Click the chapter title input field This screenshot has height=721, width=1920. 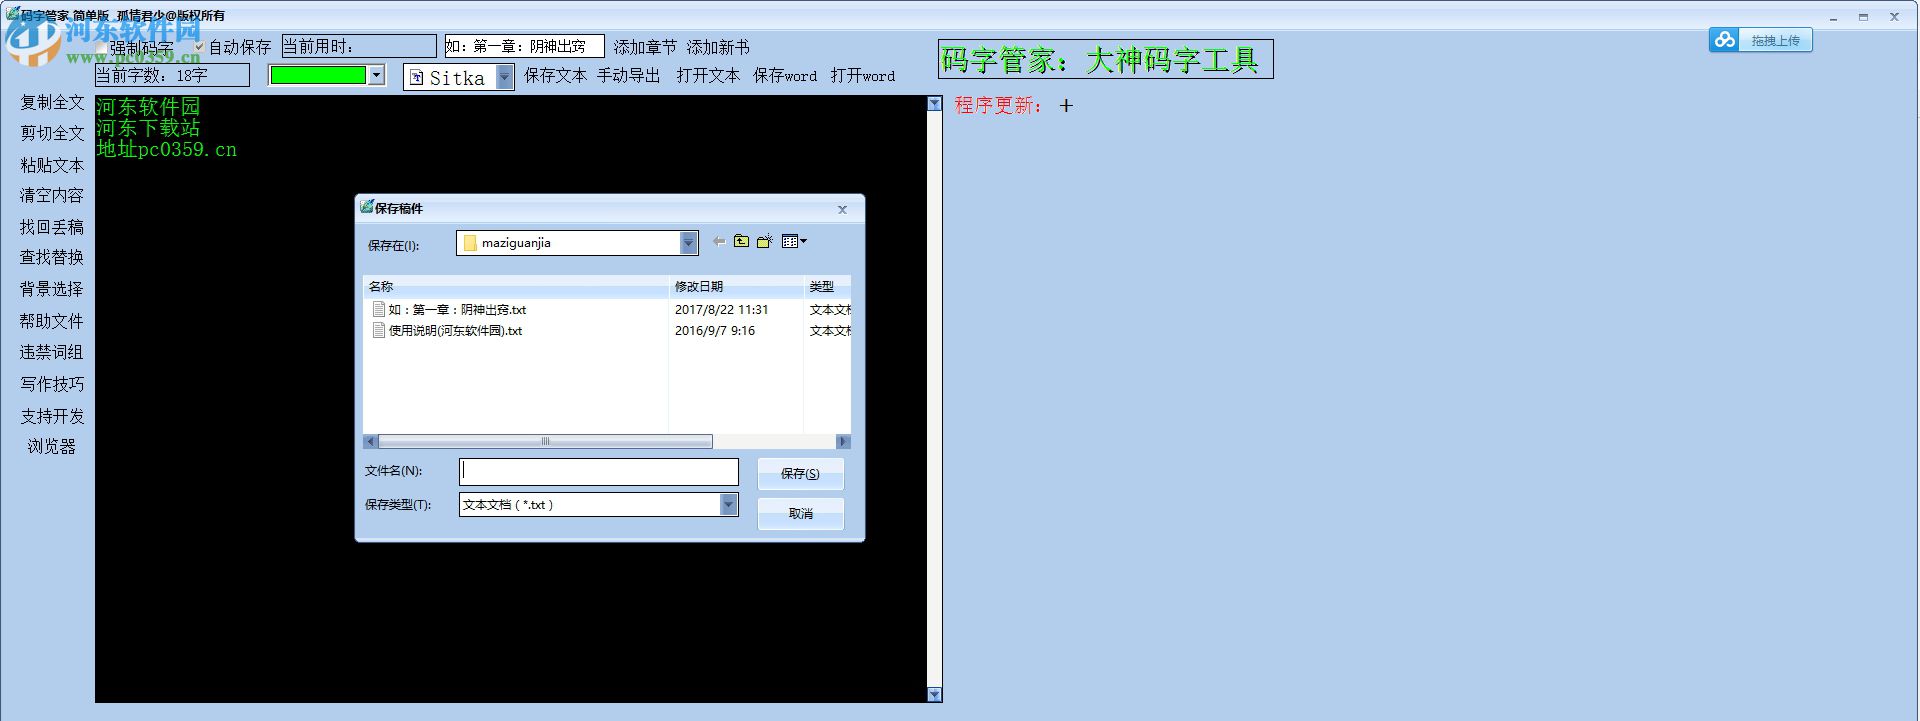pos(524,46)
